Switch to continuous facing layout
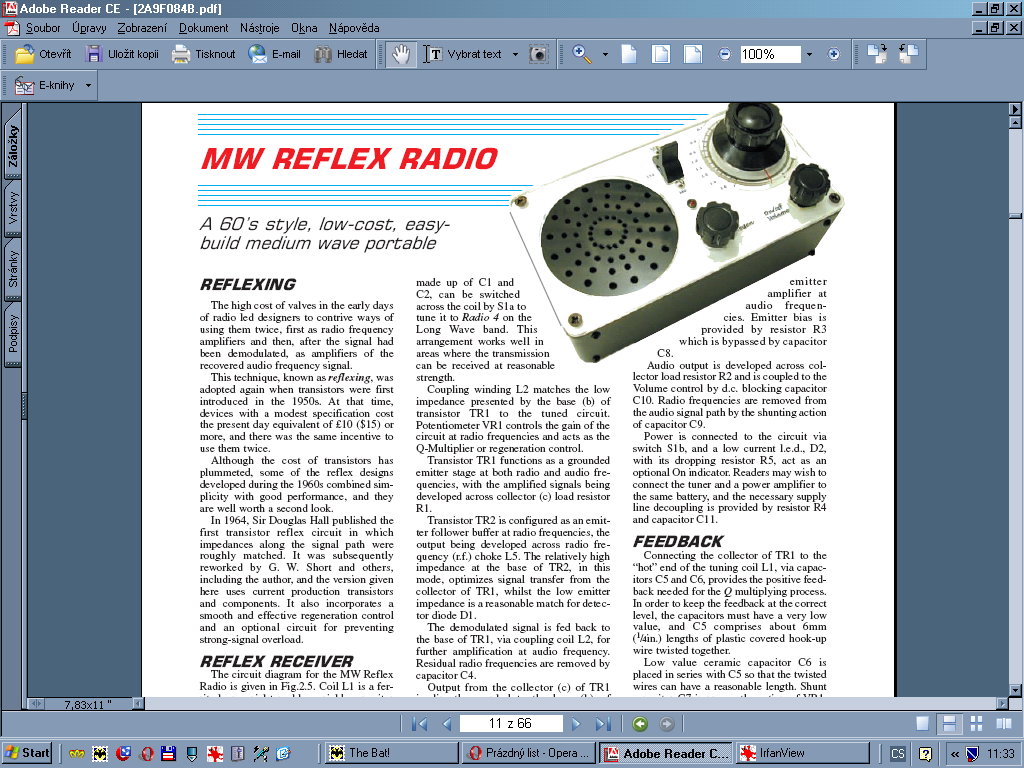The image size is (1024, 768). click(976, 724)
